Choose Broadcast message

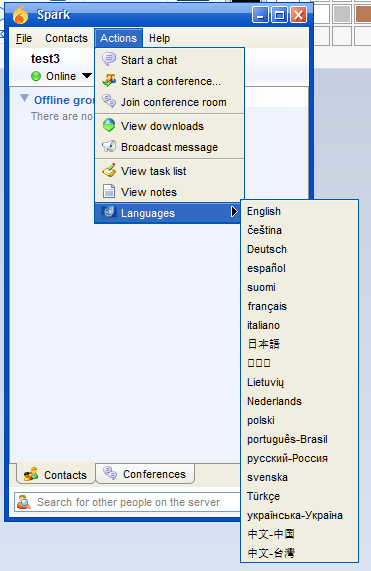pyautogui.click(x=169, y=147)
